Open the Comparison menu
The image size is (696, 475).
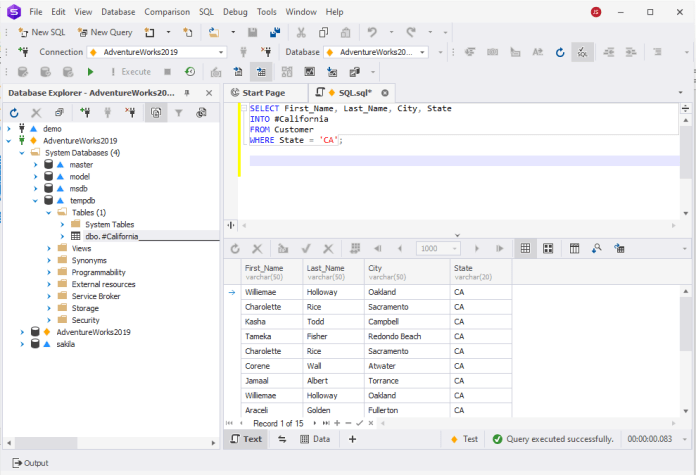pos(165,12)
